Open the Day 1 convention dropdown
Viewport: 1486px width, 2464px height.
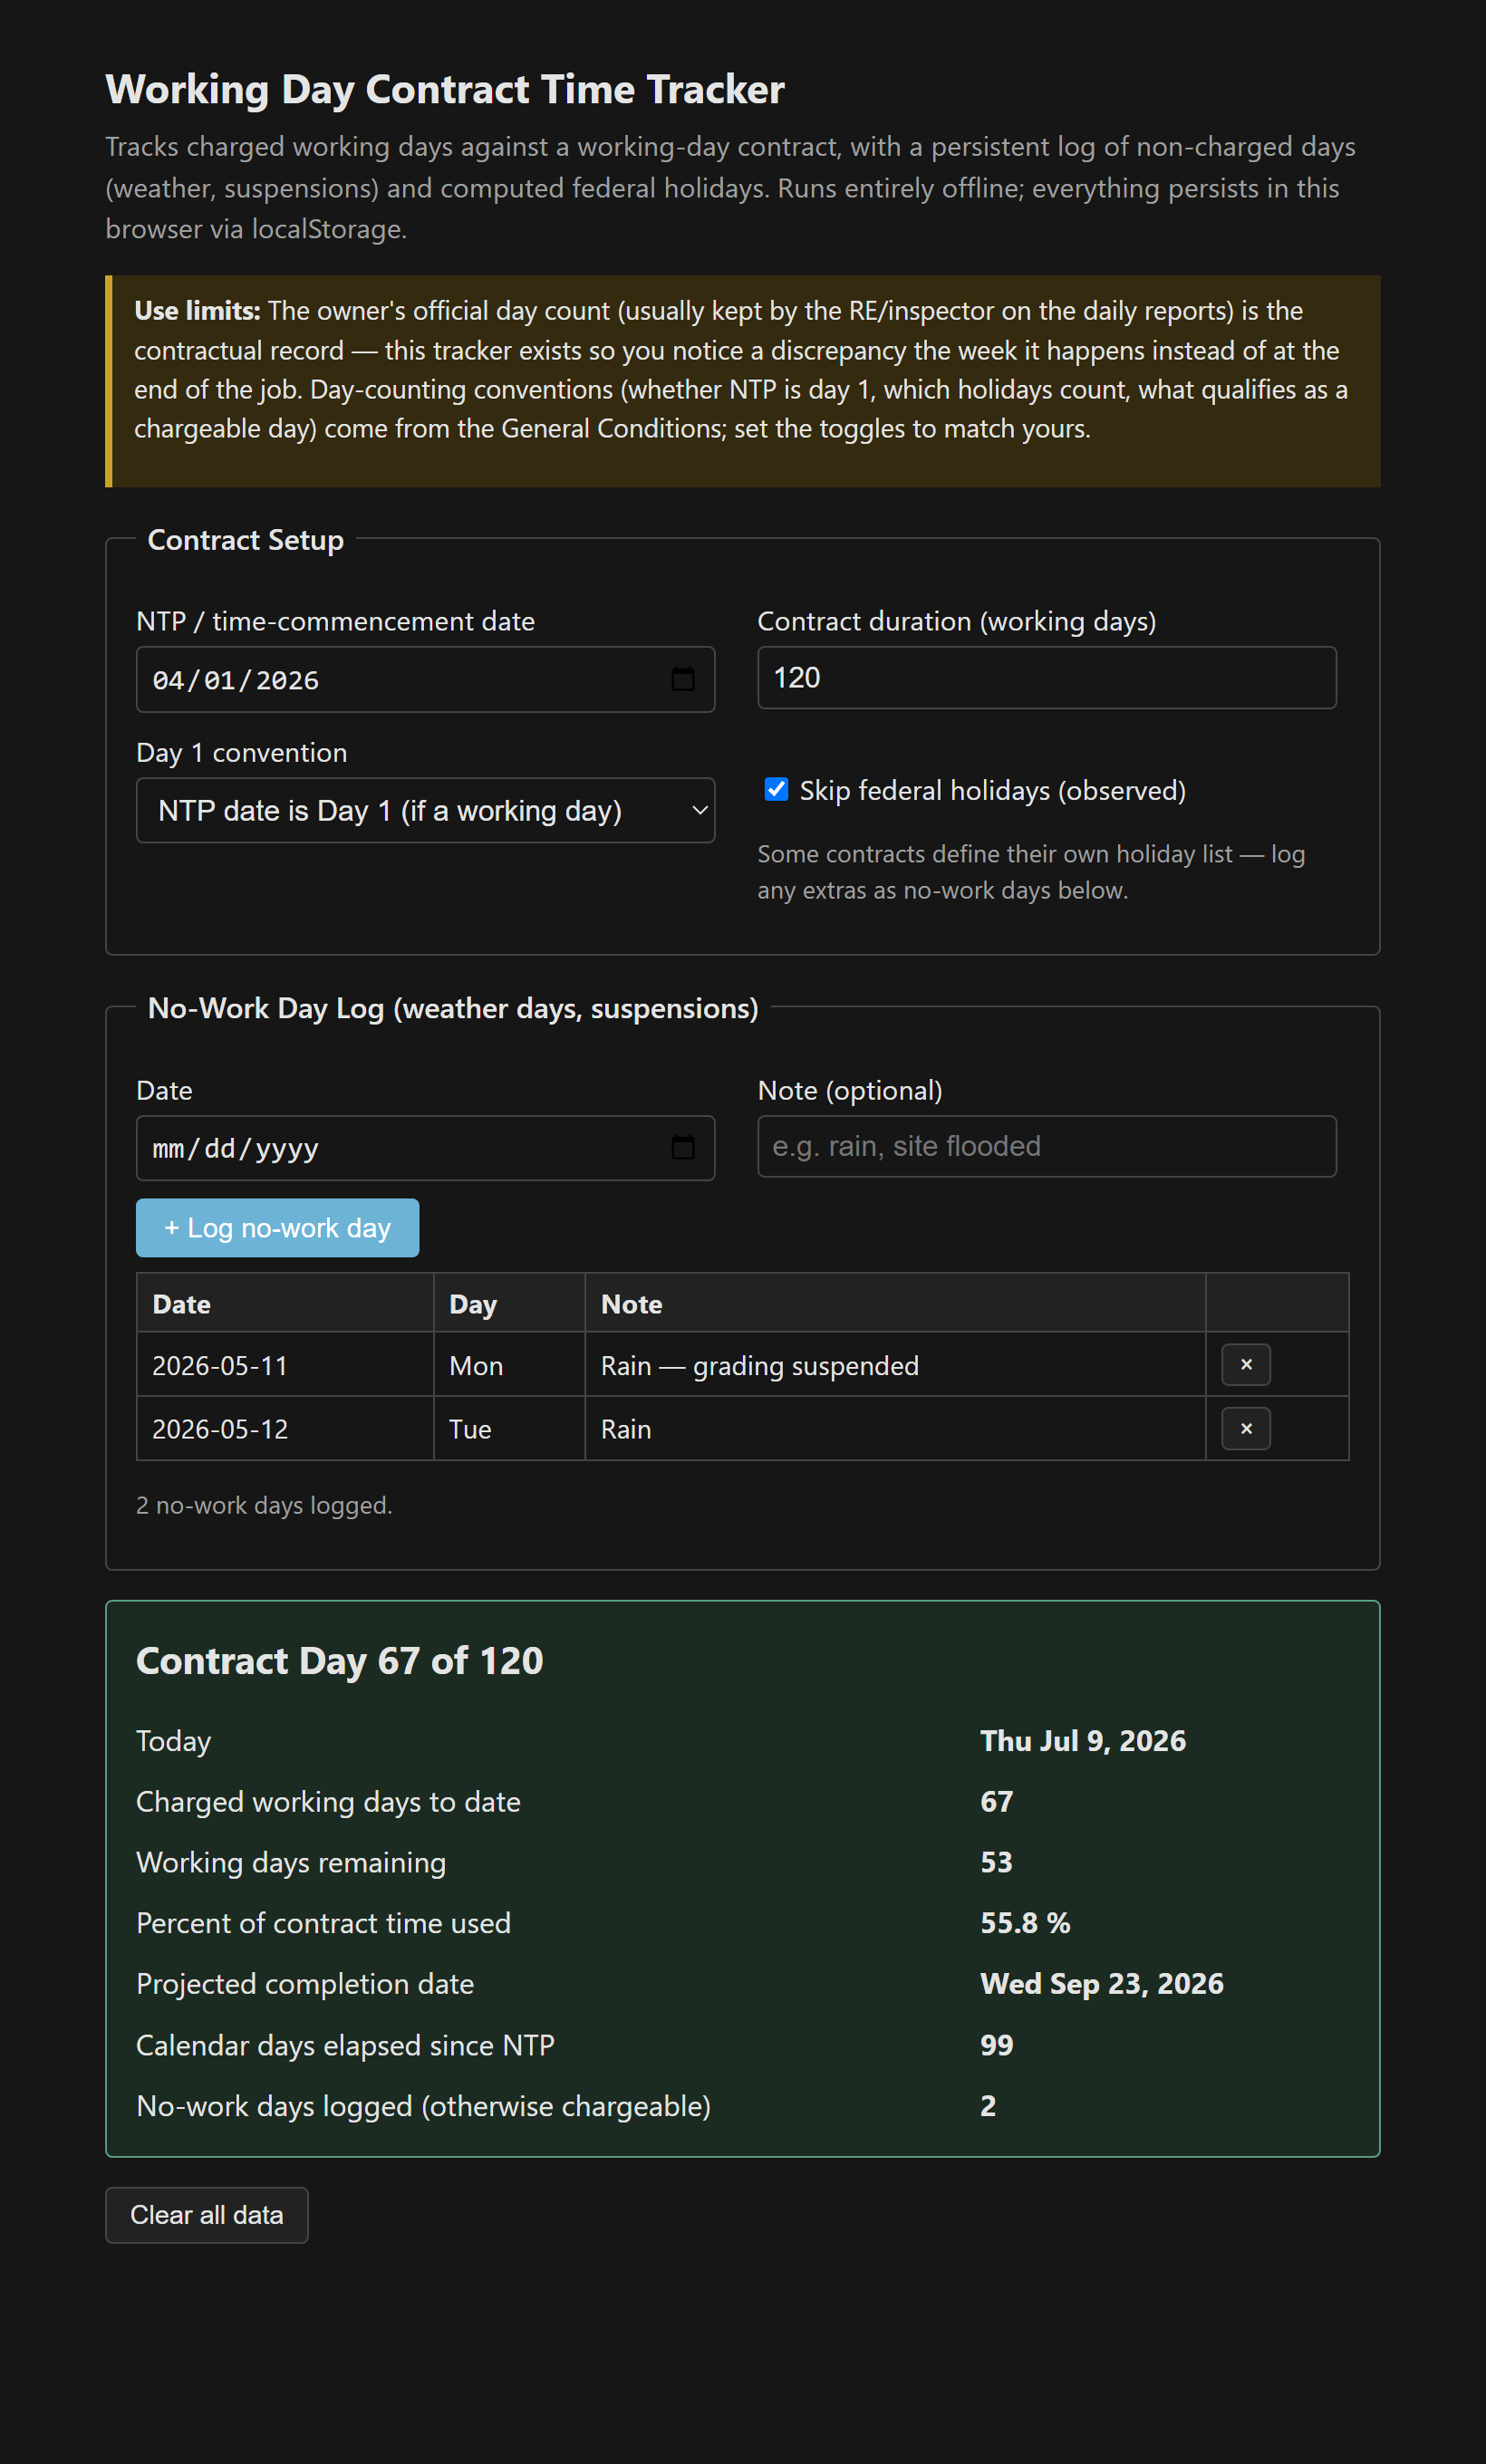click(425, 811)
